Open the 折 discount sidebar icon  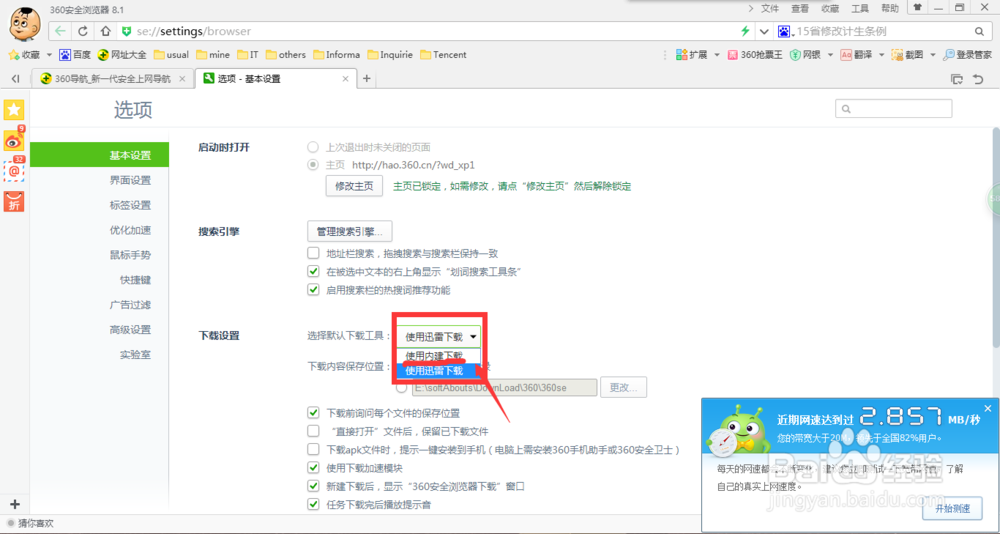point(14,200)
